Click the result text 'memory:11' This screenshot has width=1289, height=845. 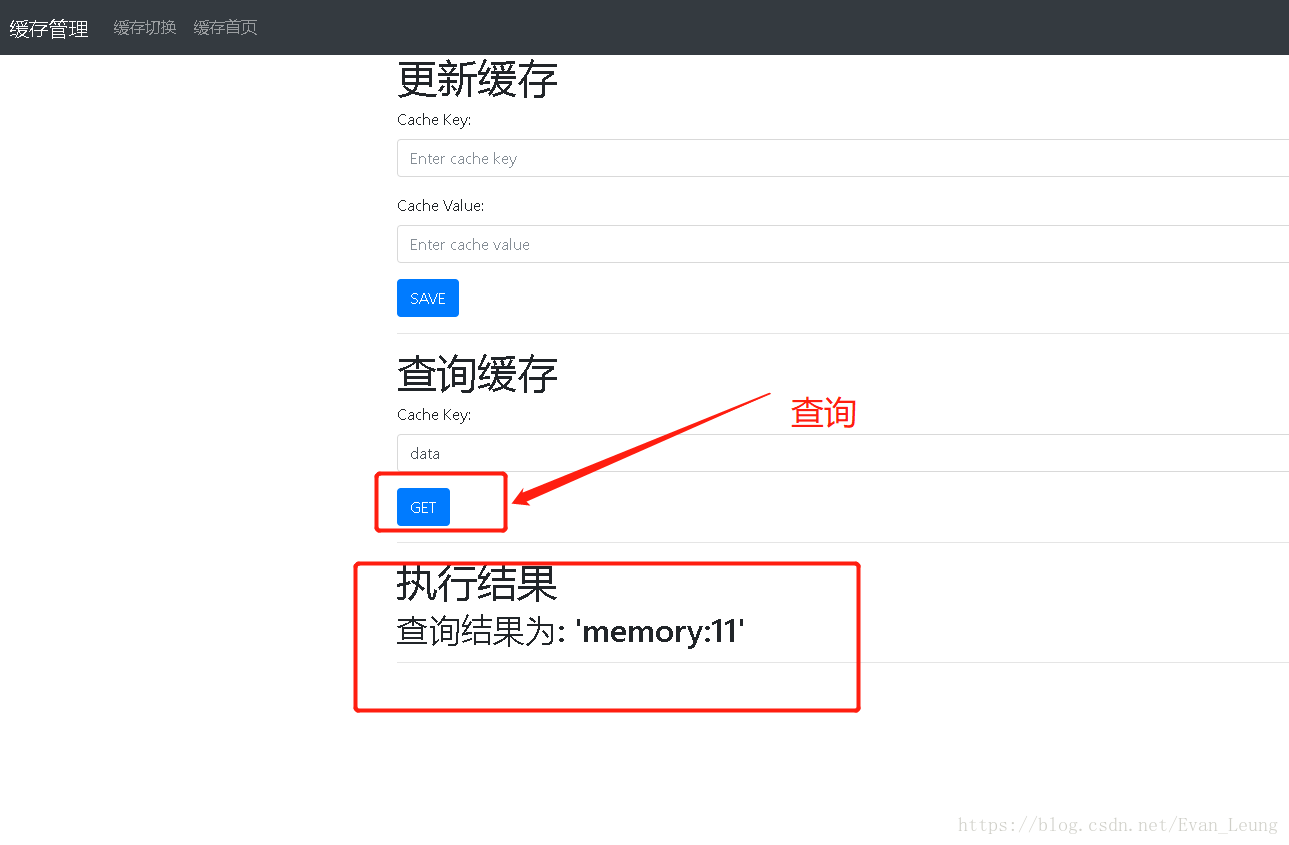point(660,631)
